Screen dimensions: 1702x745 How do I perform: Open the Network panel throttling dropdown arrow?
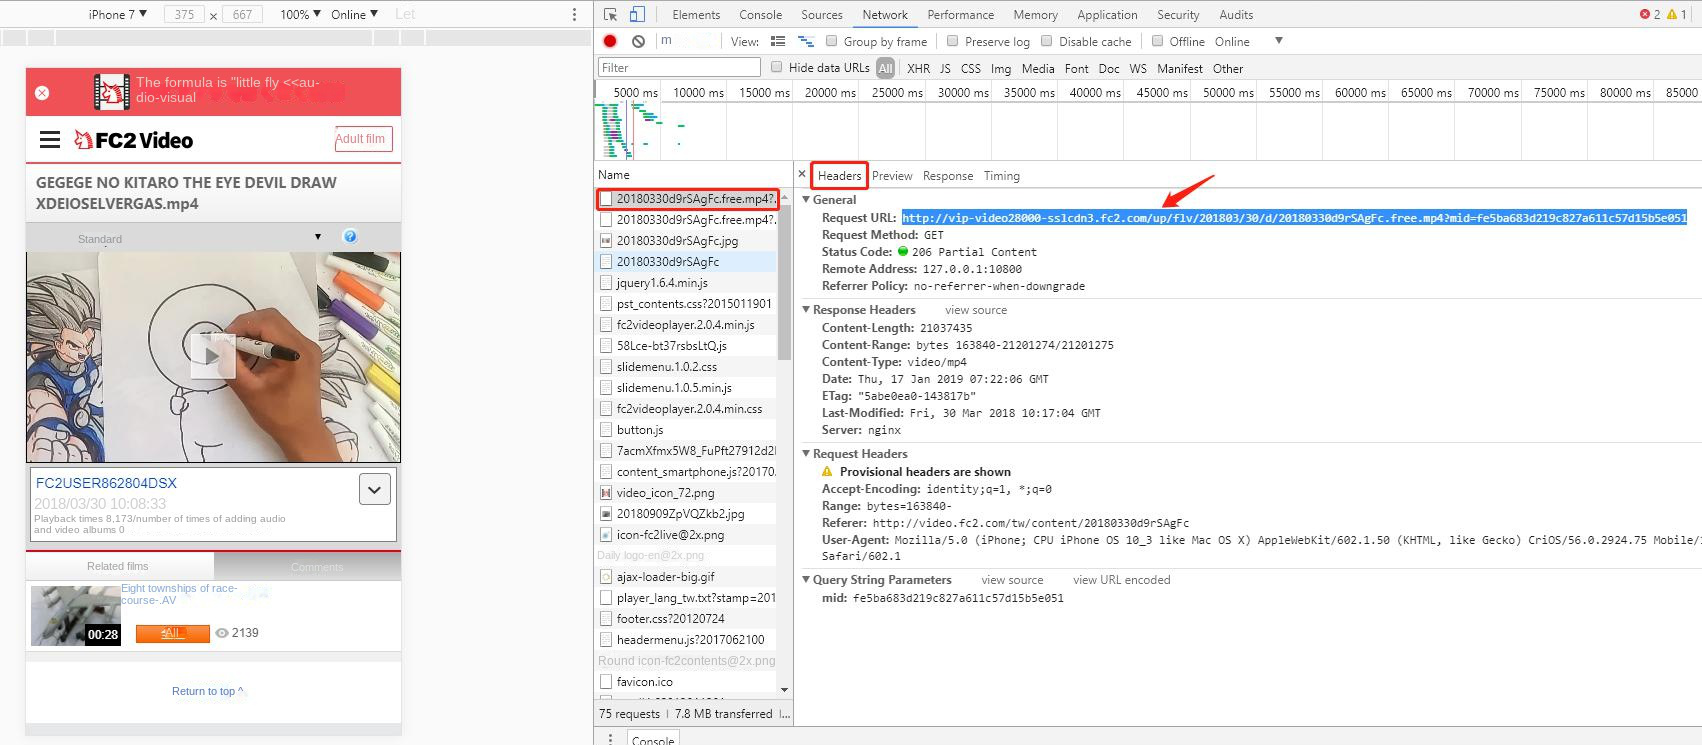(x=1278, y=41)
